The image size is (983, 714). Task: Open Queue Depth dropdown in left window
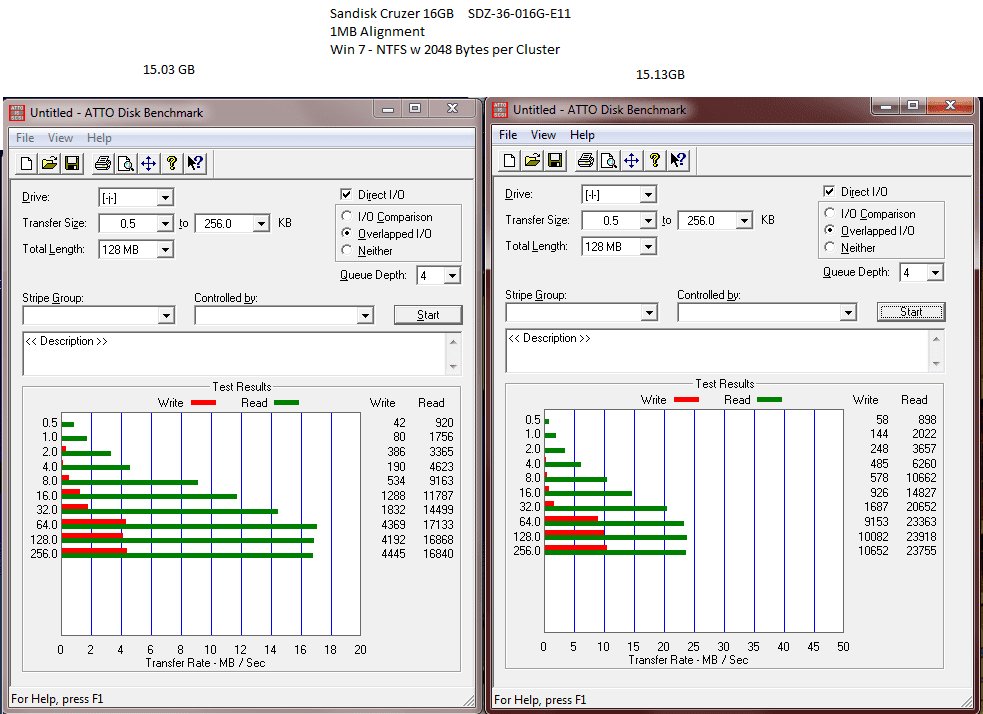tap(452, 275)
